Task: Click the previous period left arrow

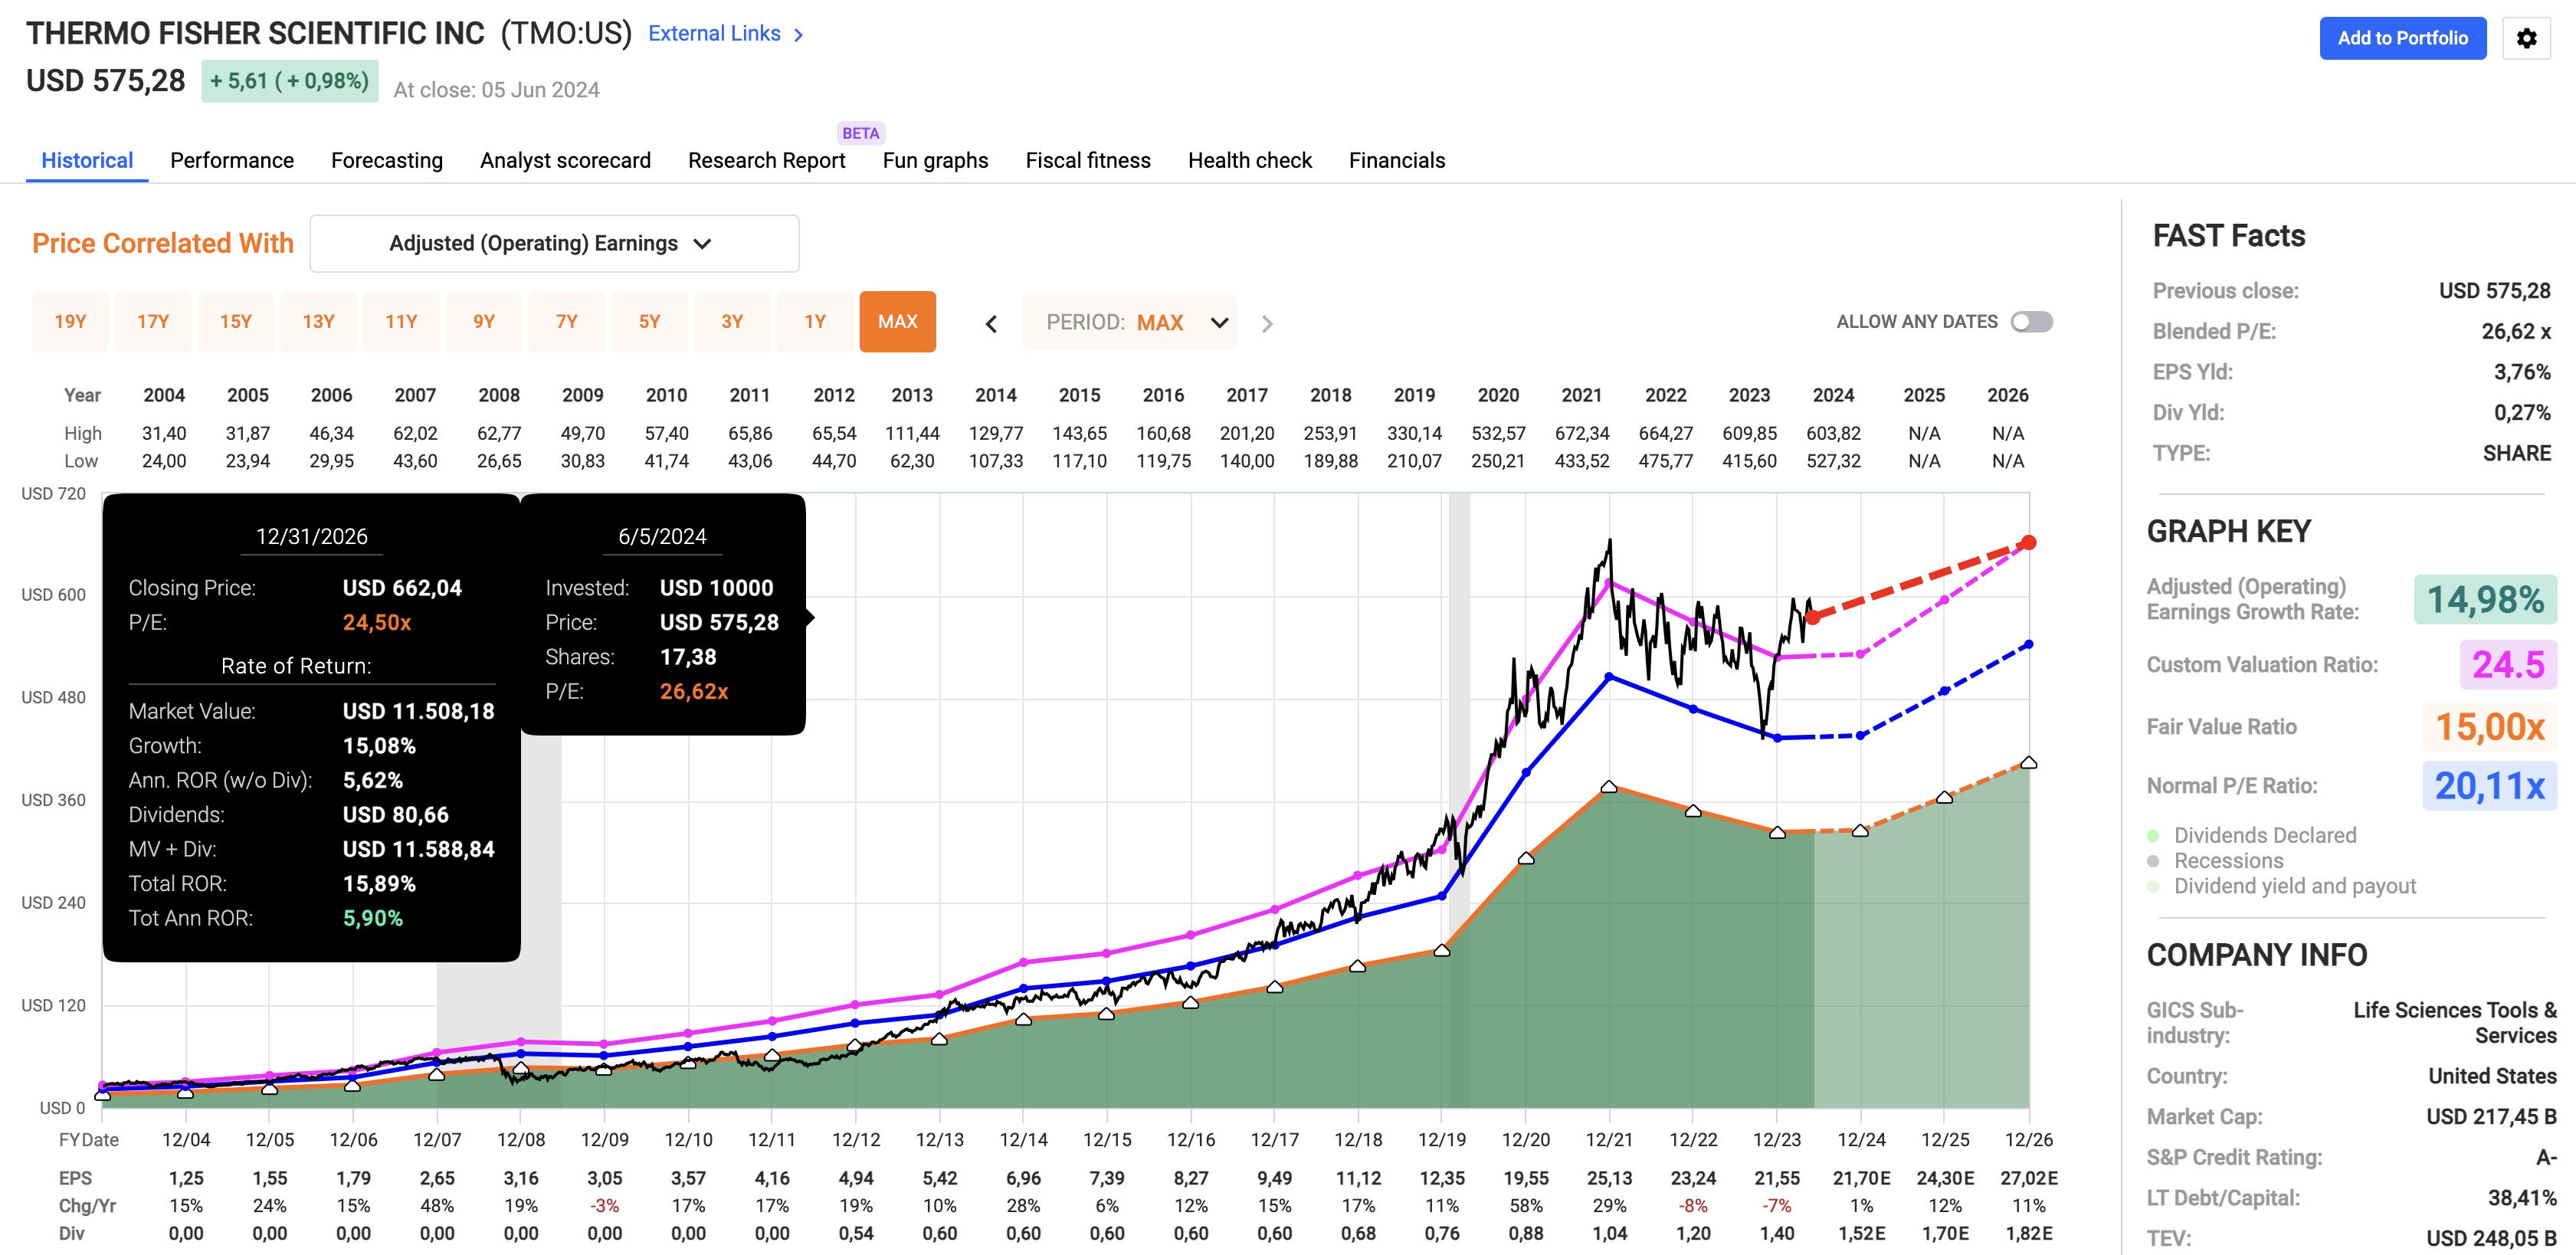Action: pos(991,323)
